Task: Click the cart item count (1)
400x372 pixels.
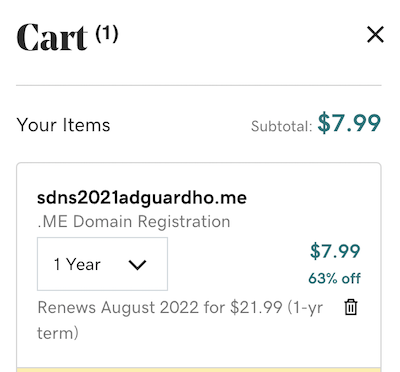Action: tap(107, 34)
